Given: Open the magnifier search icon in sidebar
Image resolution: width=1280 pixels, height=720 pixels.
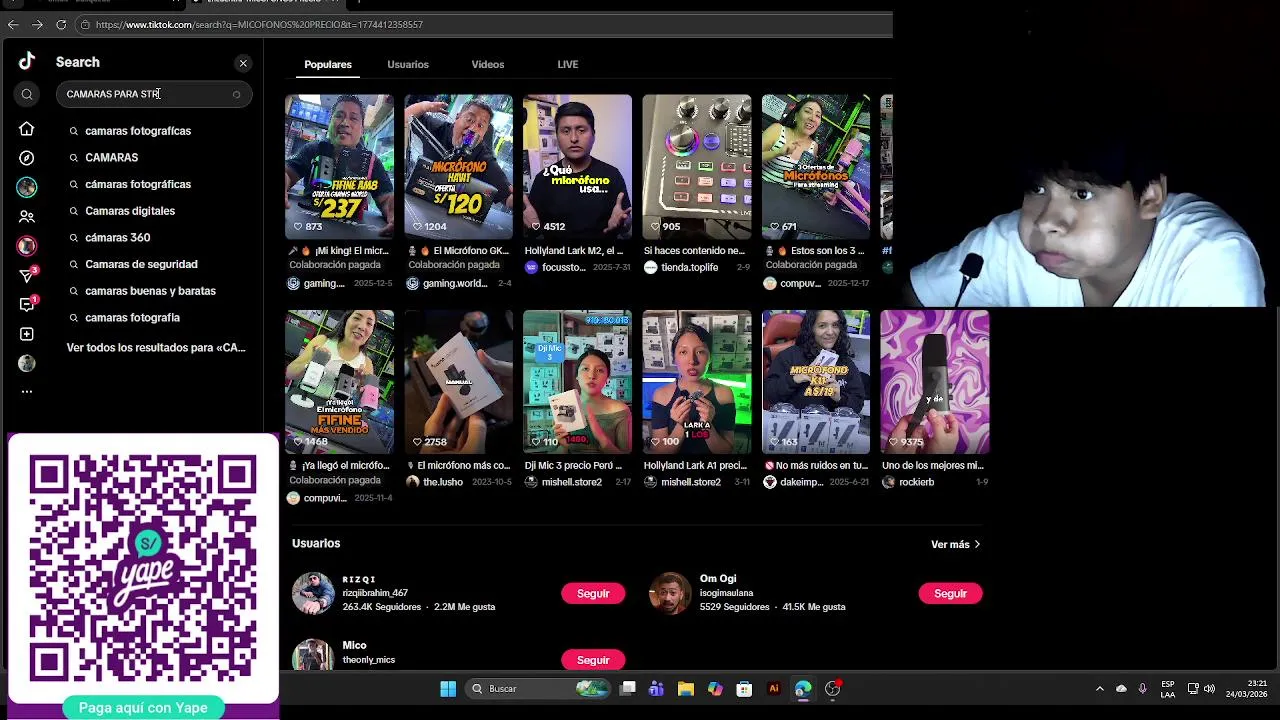Looking at the screenshot, I should pos(27,94).
